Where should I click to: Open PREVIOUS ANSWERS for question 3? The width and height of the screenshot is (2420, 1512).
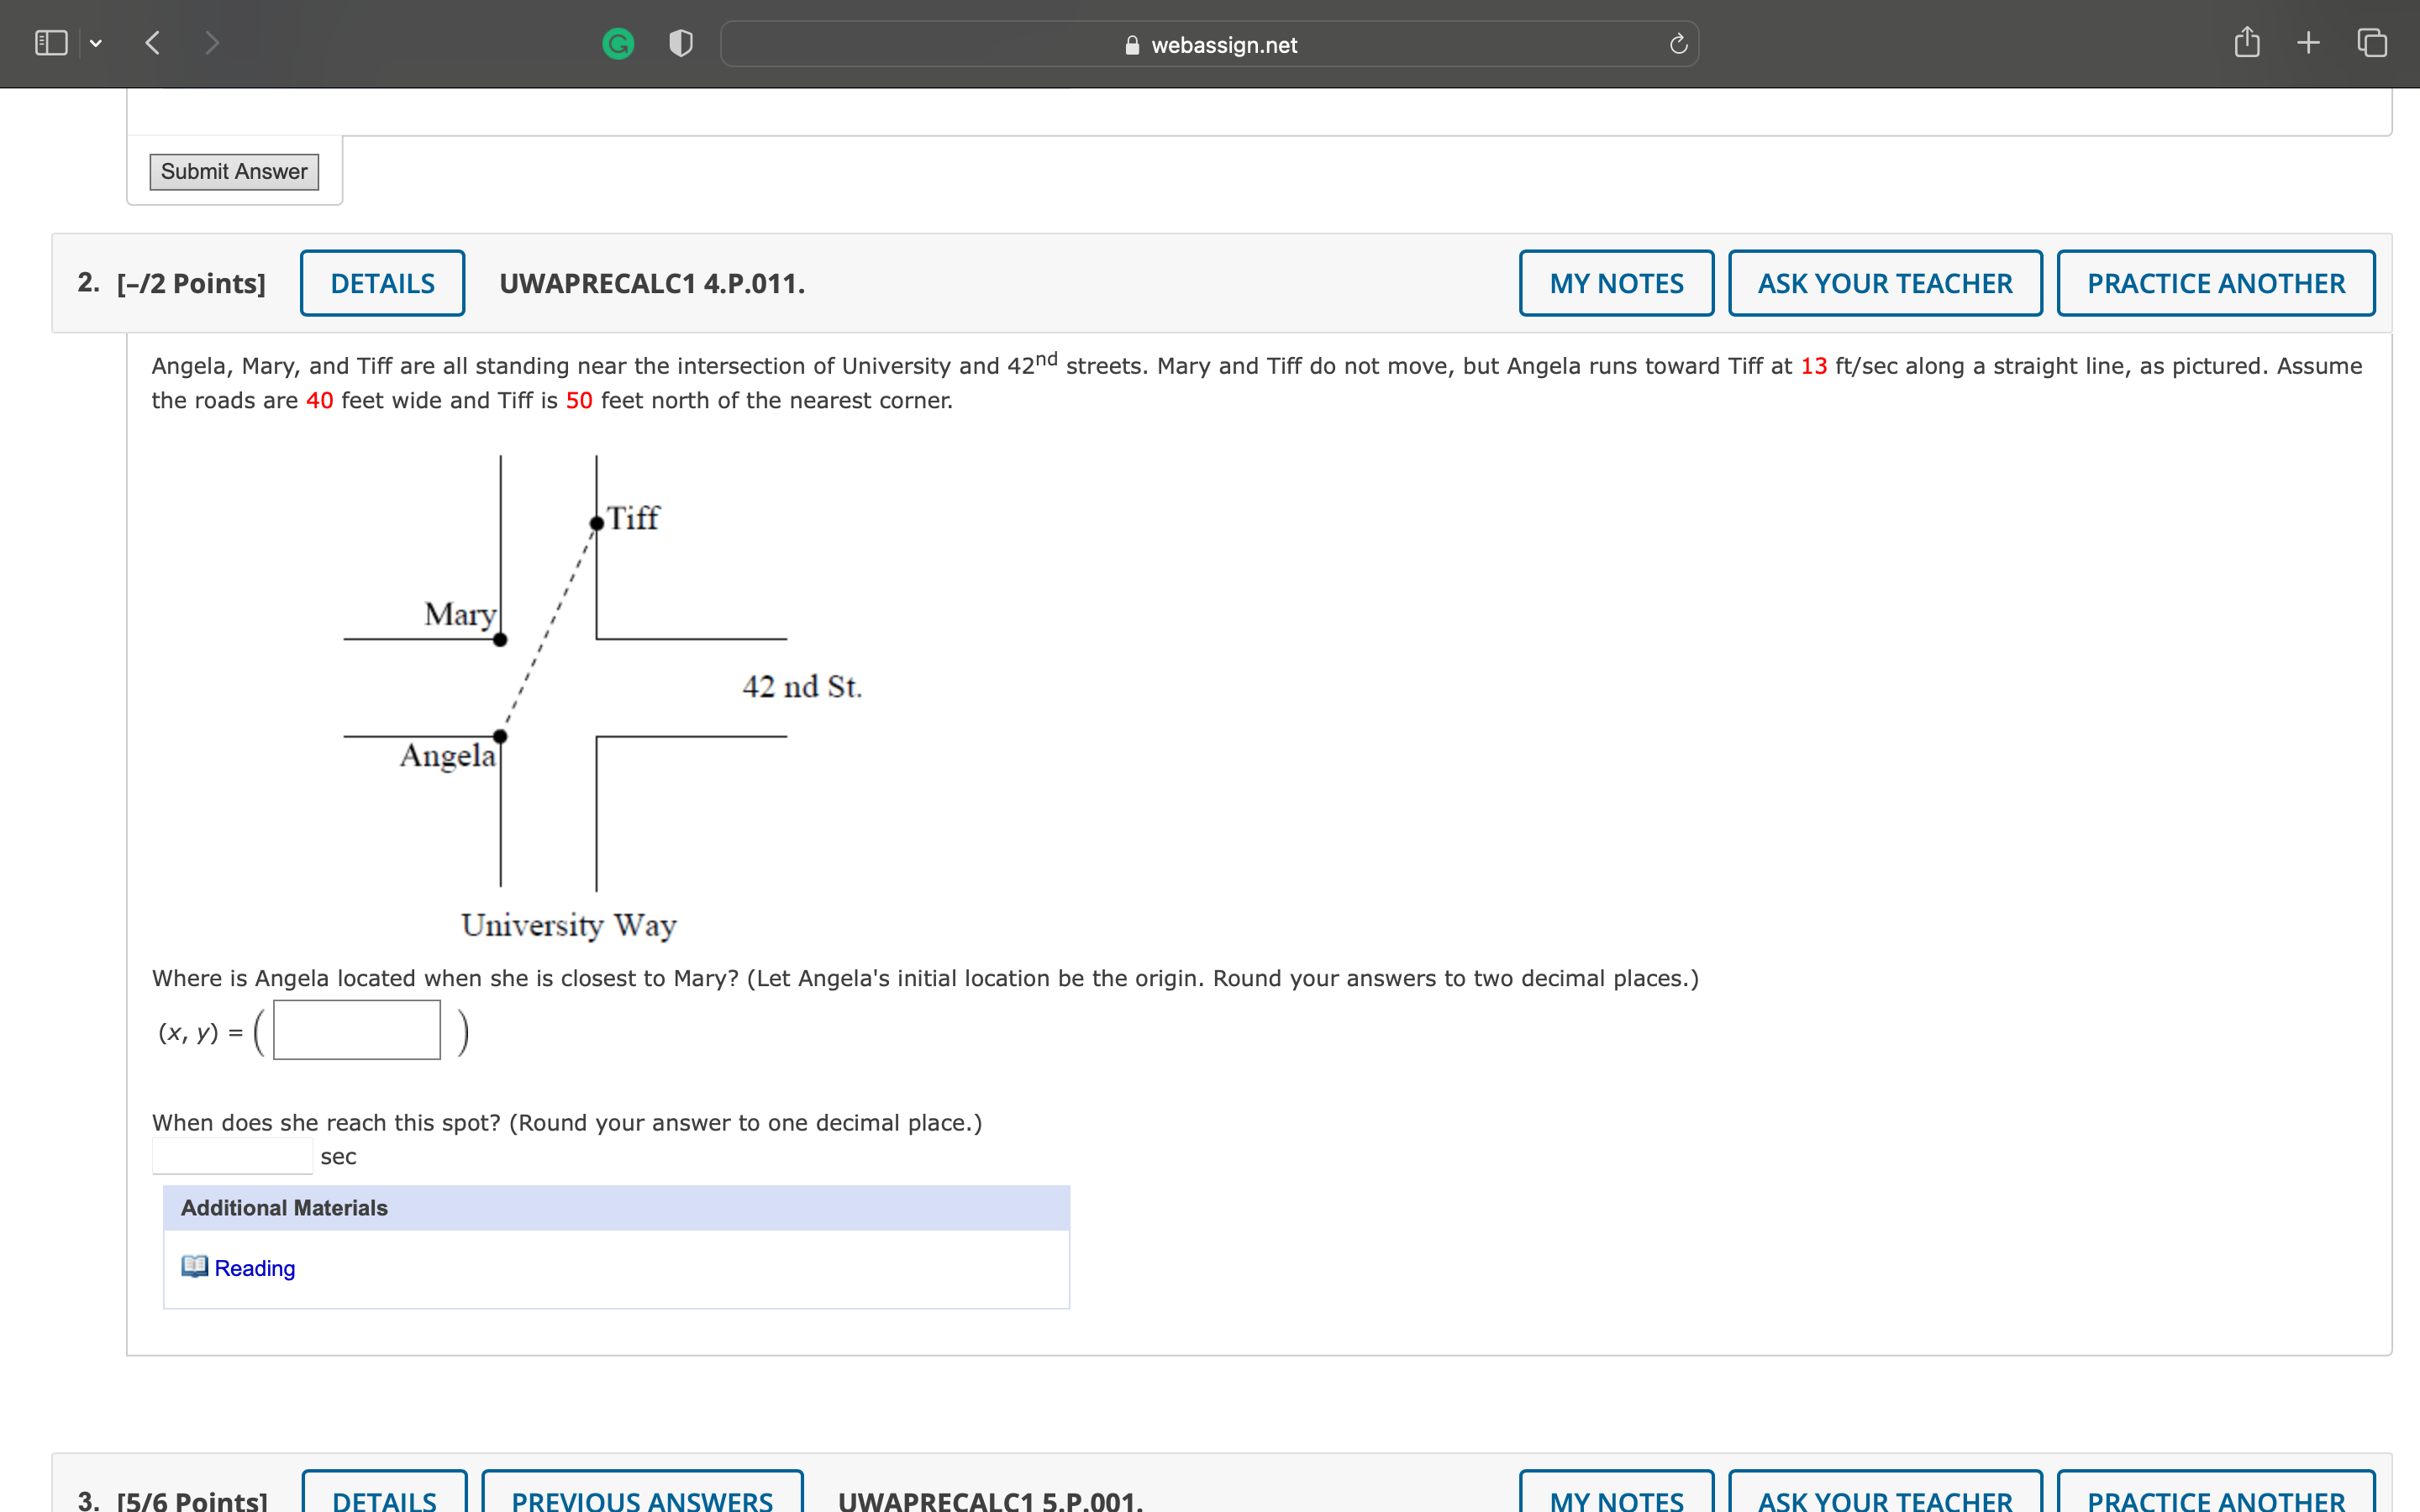[641, 1496]
